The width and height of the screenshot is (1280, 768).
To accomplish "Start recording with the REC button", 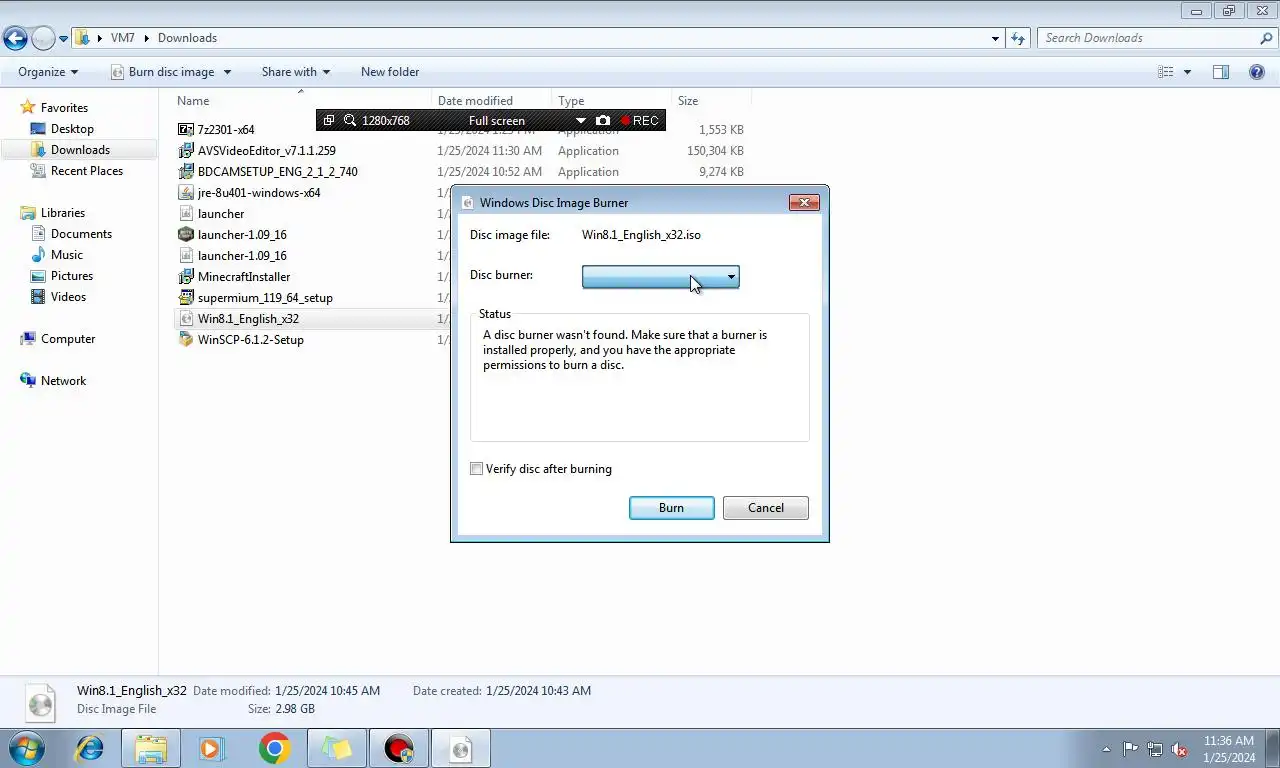I will coord(639,121).
